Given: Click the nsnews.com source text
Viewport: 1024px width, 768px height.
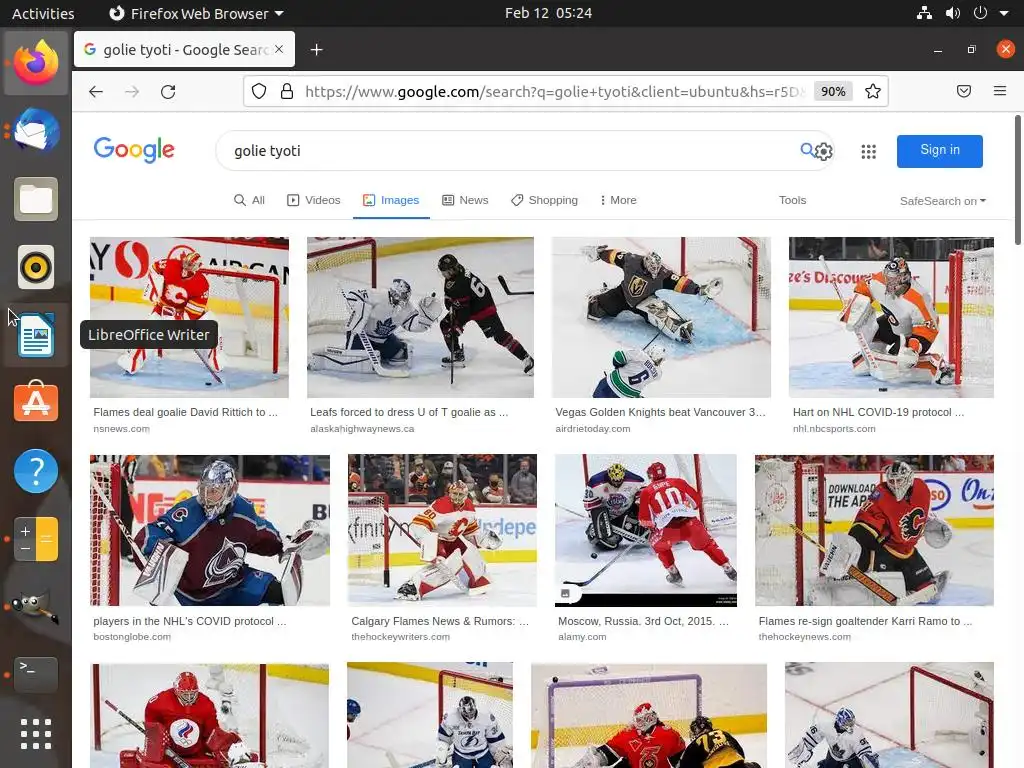Looking at the screenshot, I should [121, 429].
